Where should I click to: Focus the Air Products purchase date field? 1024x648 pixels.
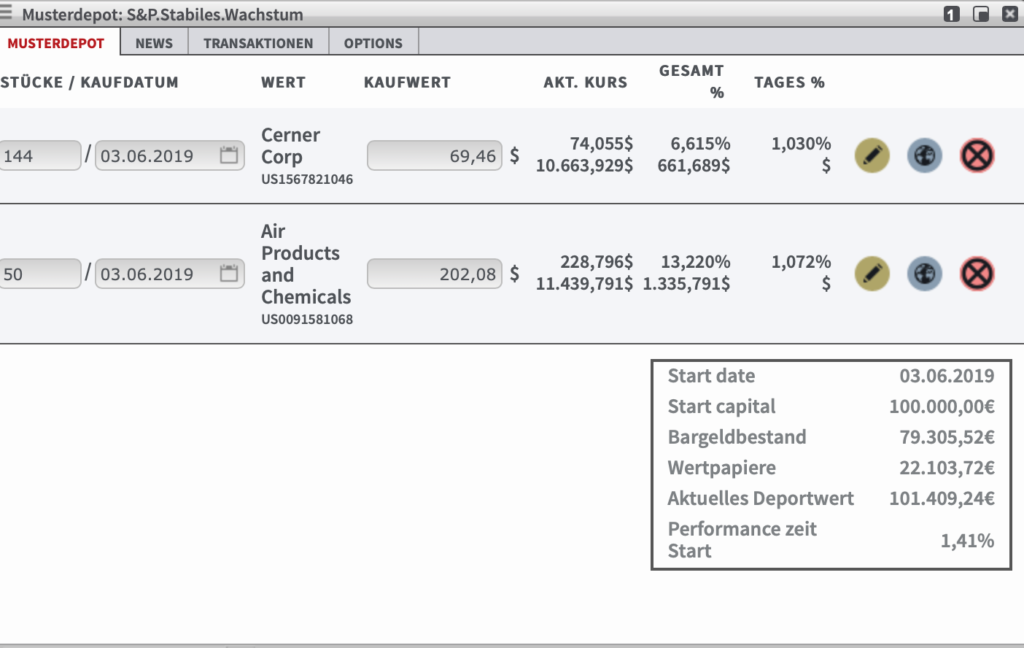(170, 274)
